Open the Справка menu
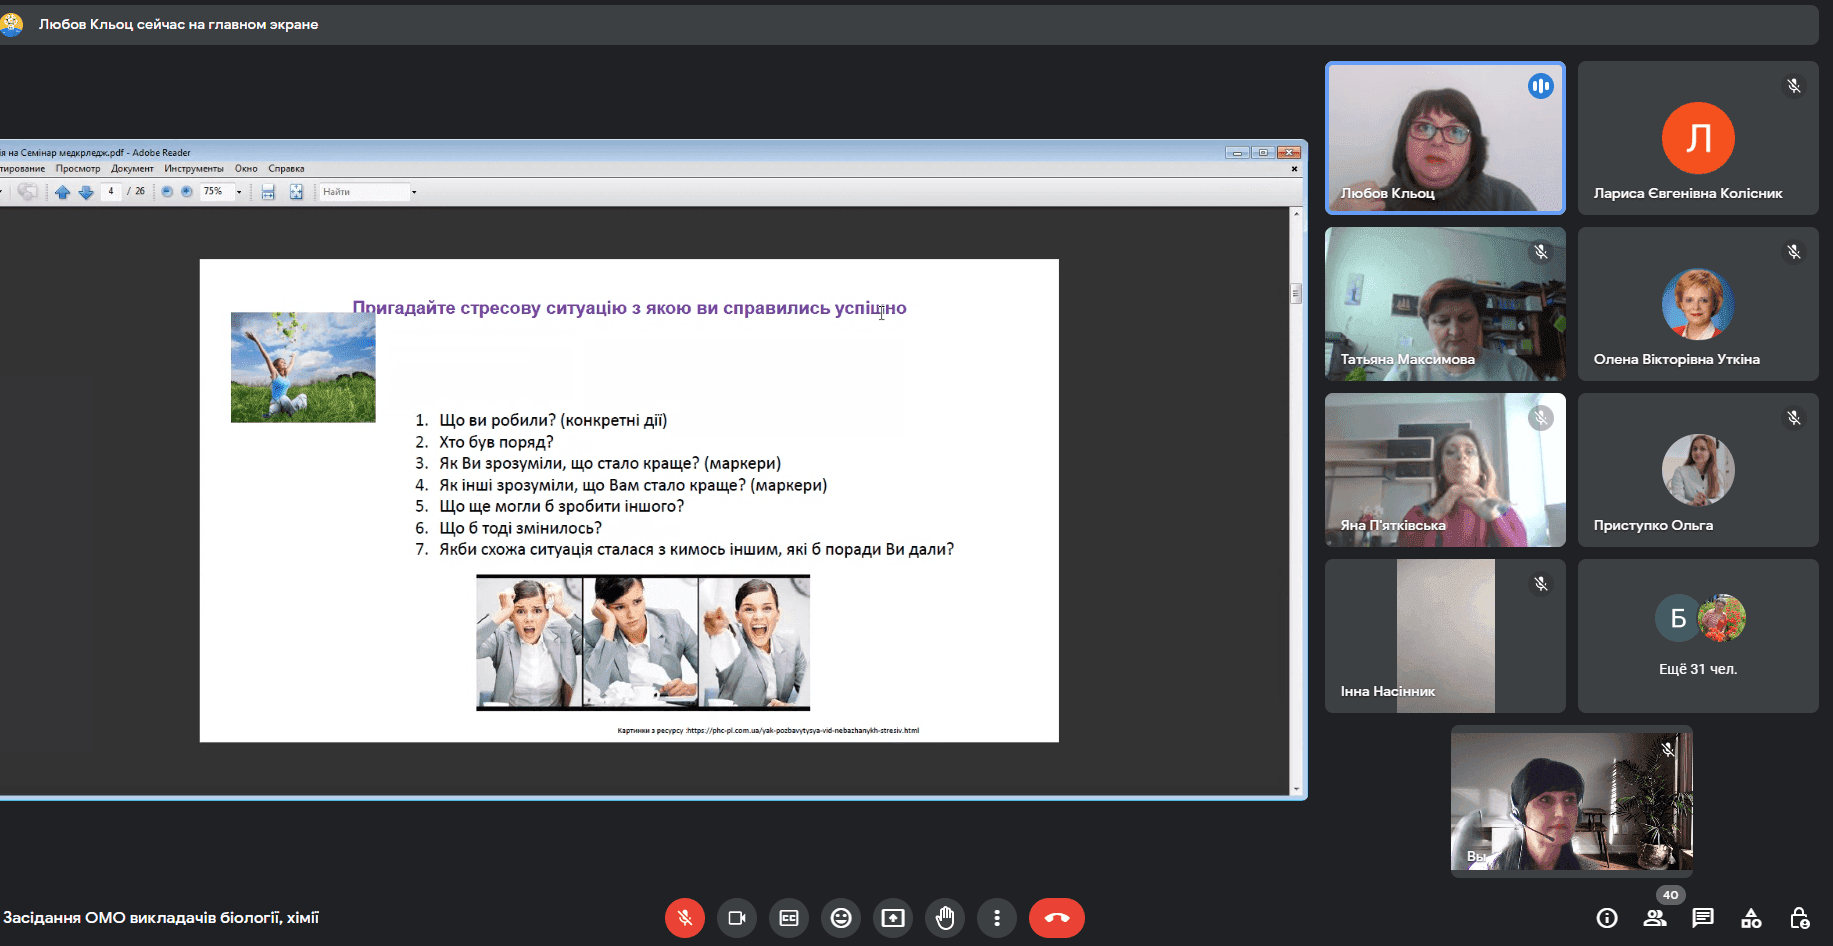This screenshot has height=946, width=1833. tap(286, 169)
